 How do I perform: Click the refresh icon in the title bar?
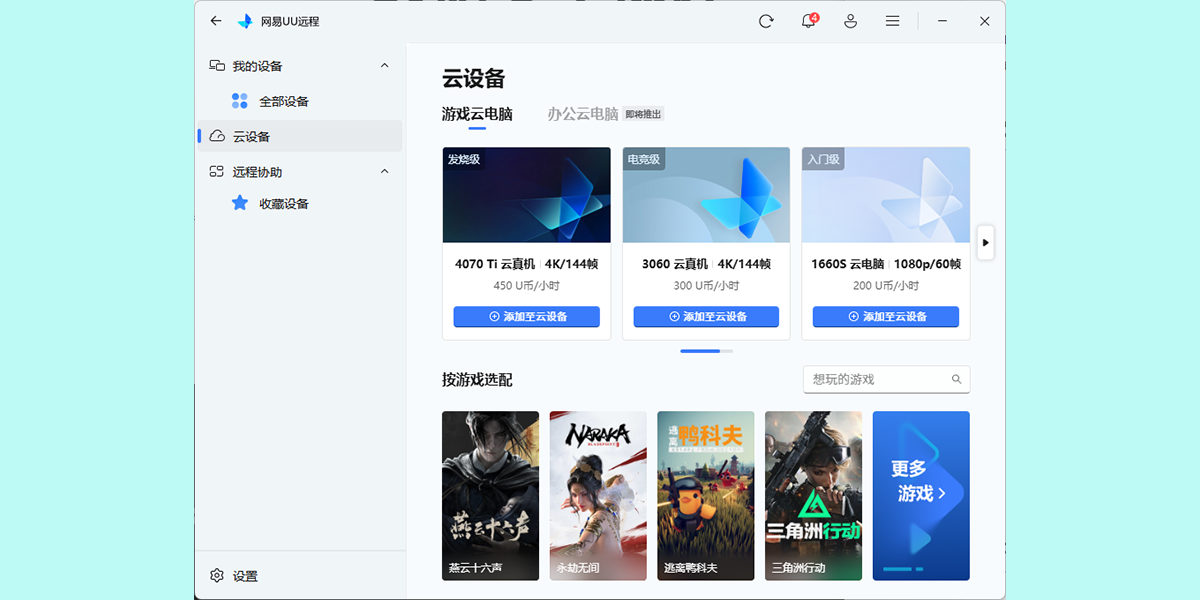point(765,20)
